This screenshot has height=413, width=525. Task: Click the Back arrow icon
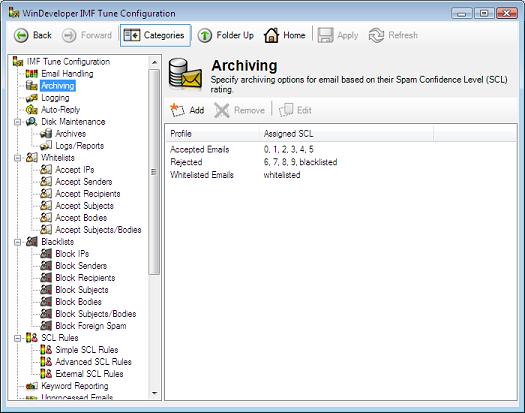[x=21, y=36]
